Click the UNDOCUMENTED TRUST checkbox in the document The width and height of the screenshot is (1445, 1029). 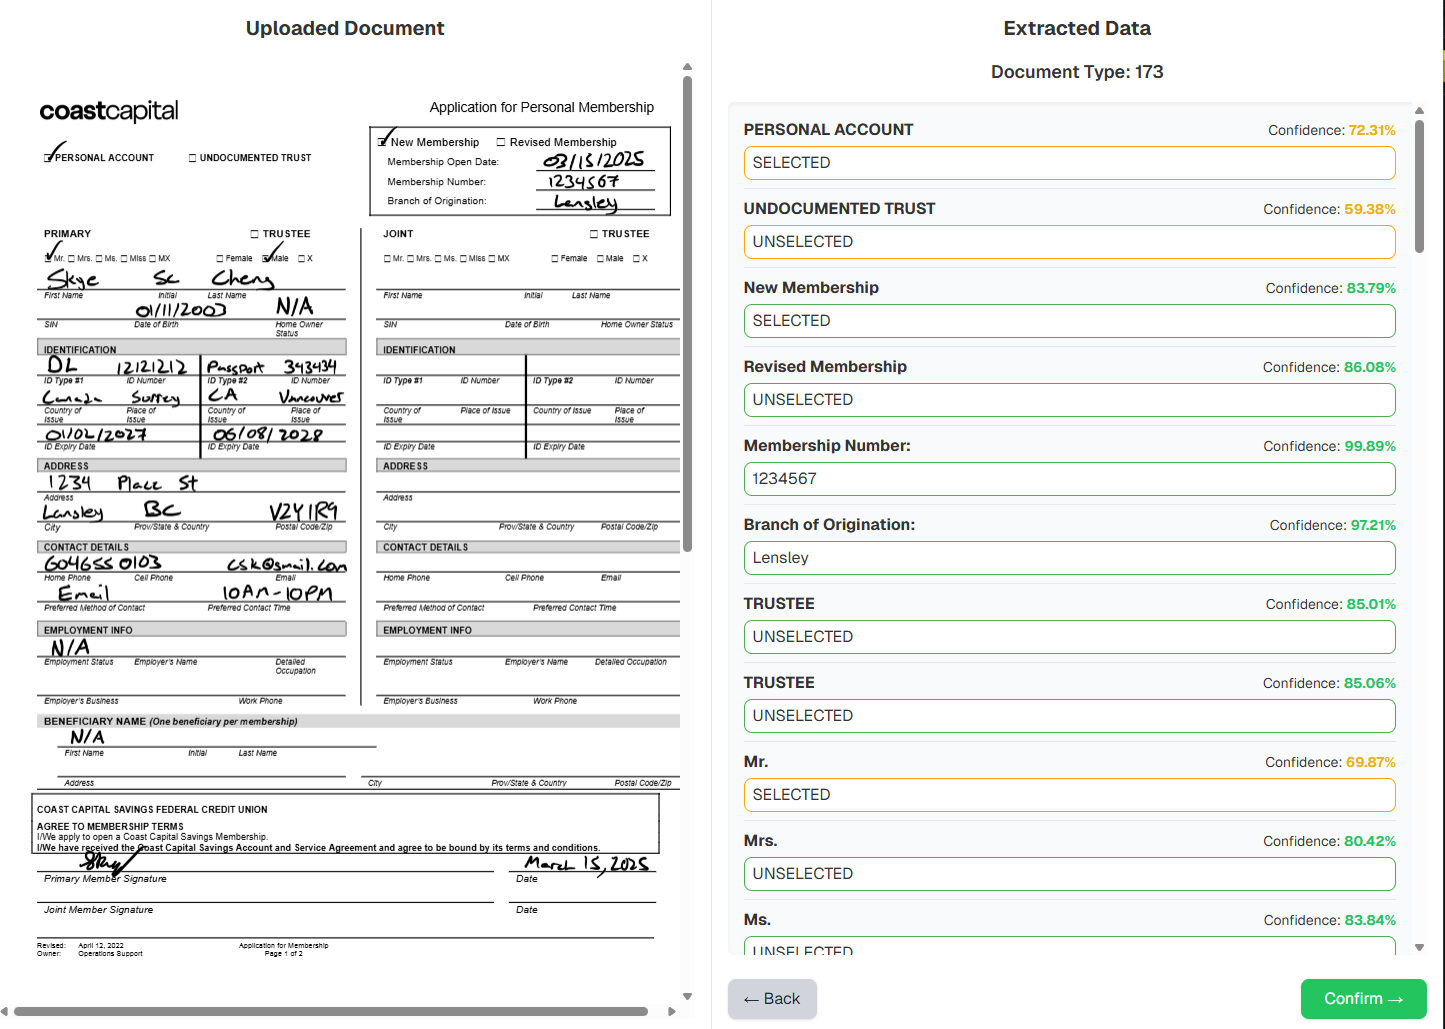(x=193, y=158)
